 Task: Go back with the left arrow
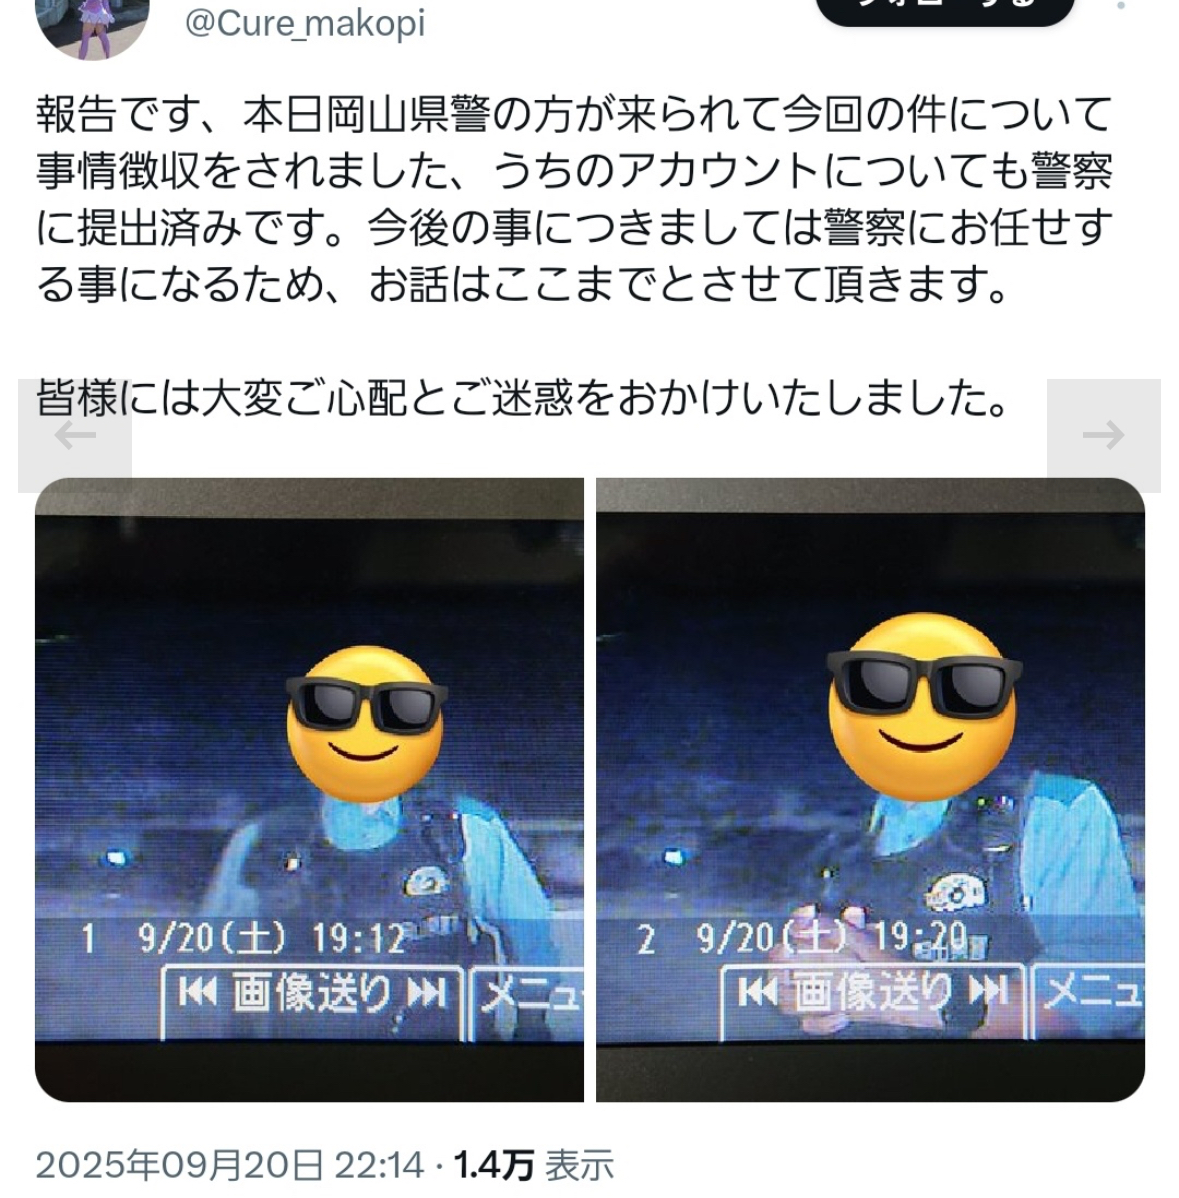tap(75, 435)
